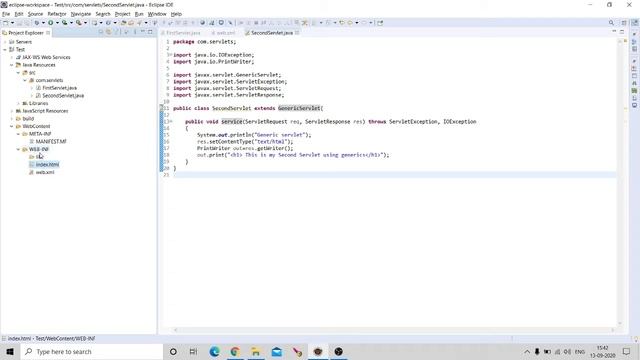
Task: Open the minimized Console view icon
Action: [x=634, y=105]
